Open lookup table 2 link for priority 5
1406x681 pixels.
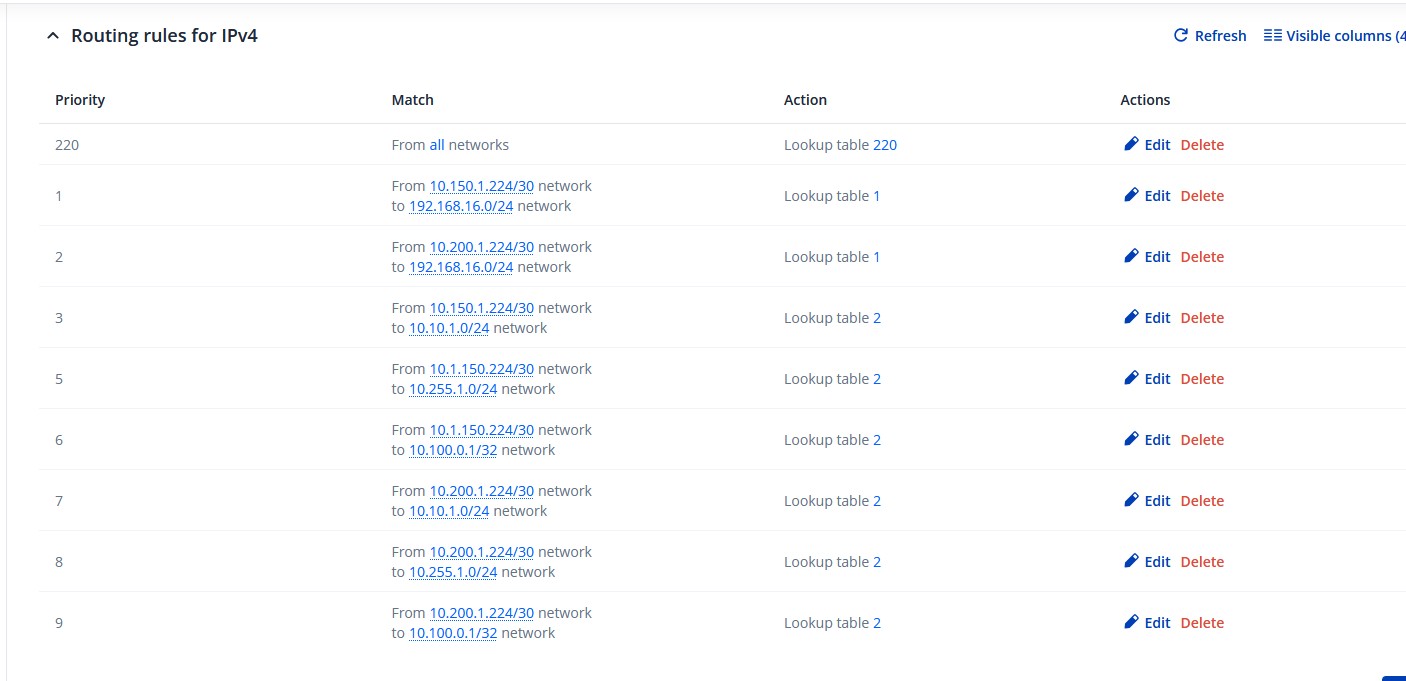877,379
